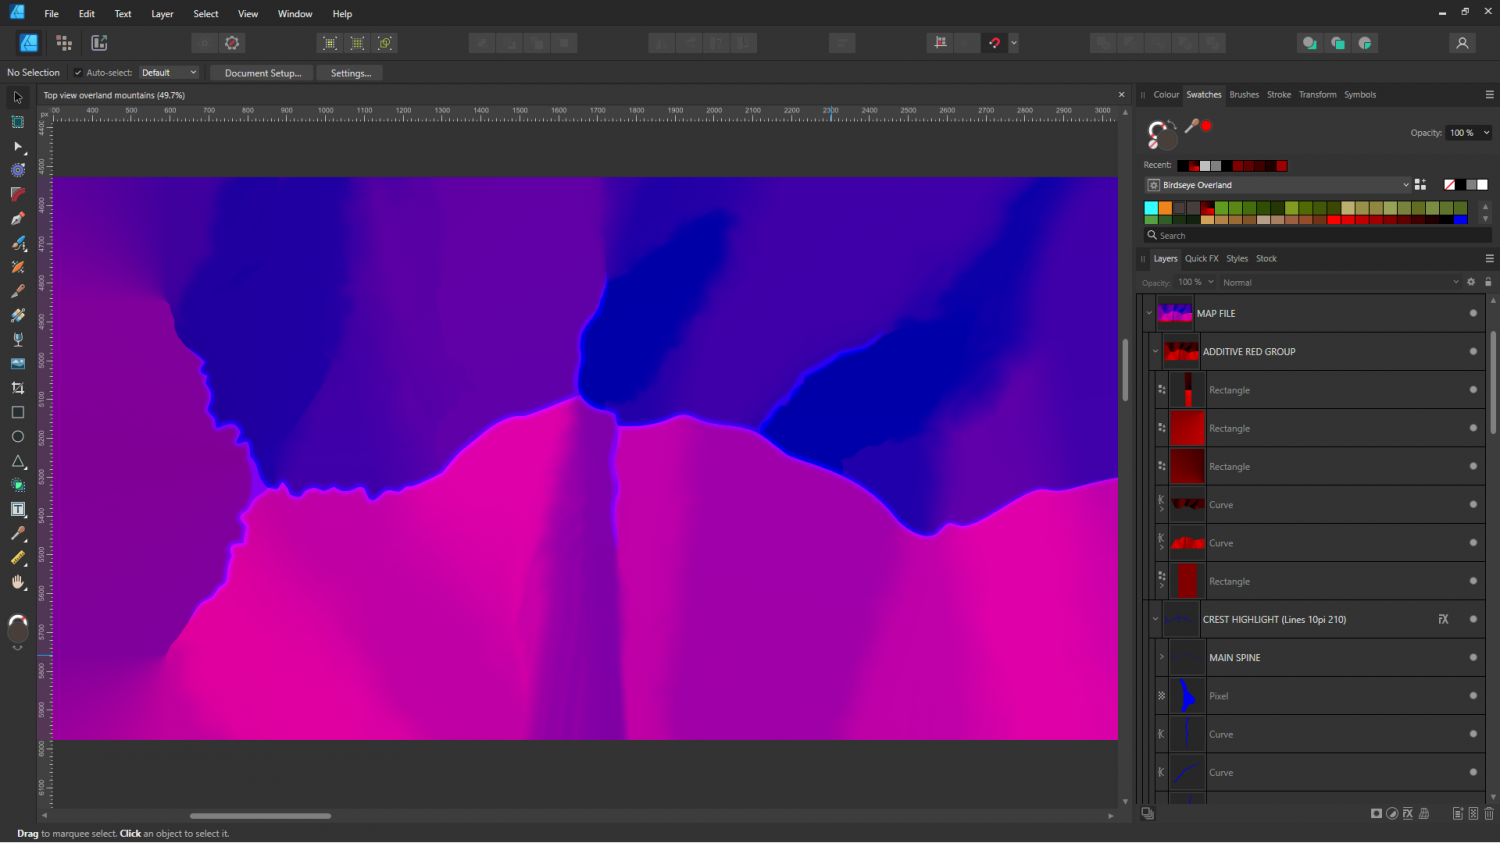Image resolution: width=1500 pixels, height=843 pixels.
Task: Click the swatches eyedropper picker icon
Action: coord(1191,126)
